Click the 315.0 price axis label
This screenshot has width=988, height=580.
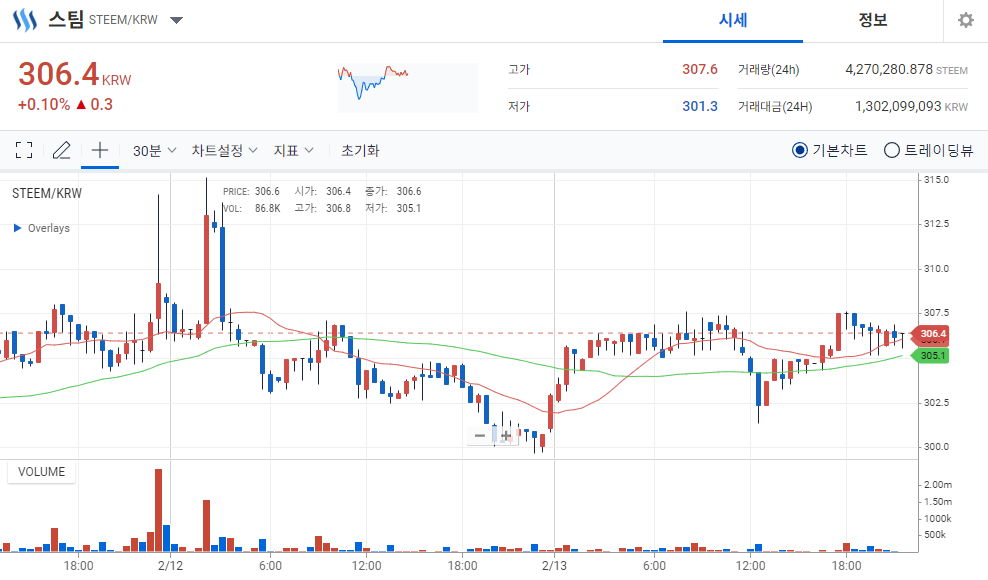936,180
